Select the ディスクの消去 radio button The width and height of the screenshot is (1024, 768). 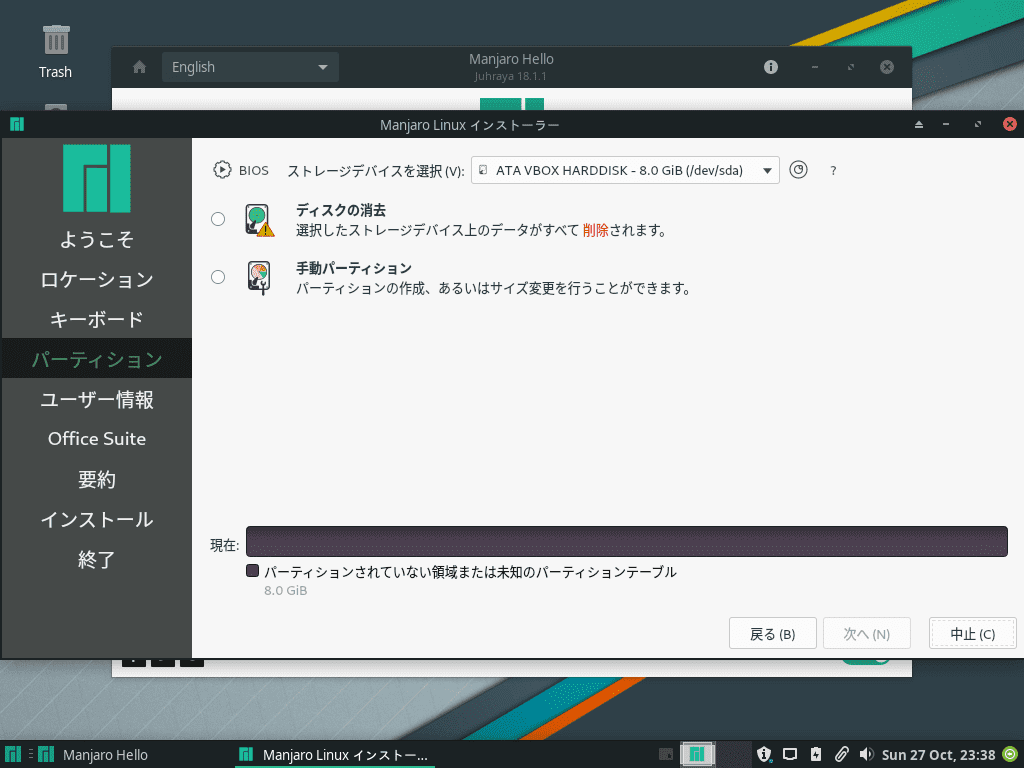218,219
